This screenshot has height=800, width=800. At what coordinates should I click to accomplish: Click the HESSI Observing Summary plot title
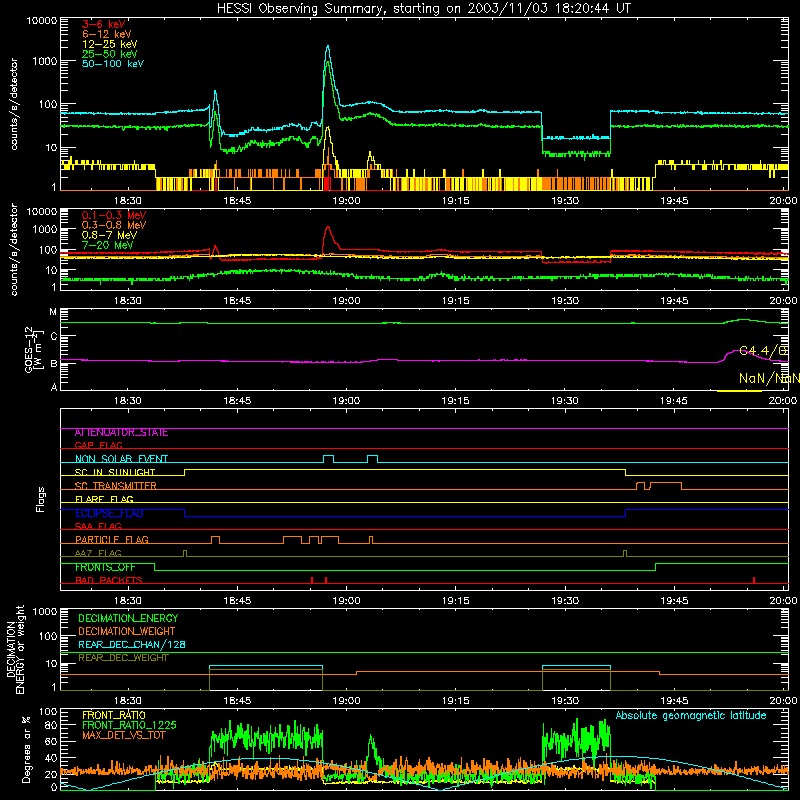[x=424, y=8]
